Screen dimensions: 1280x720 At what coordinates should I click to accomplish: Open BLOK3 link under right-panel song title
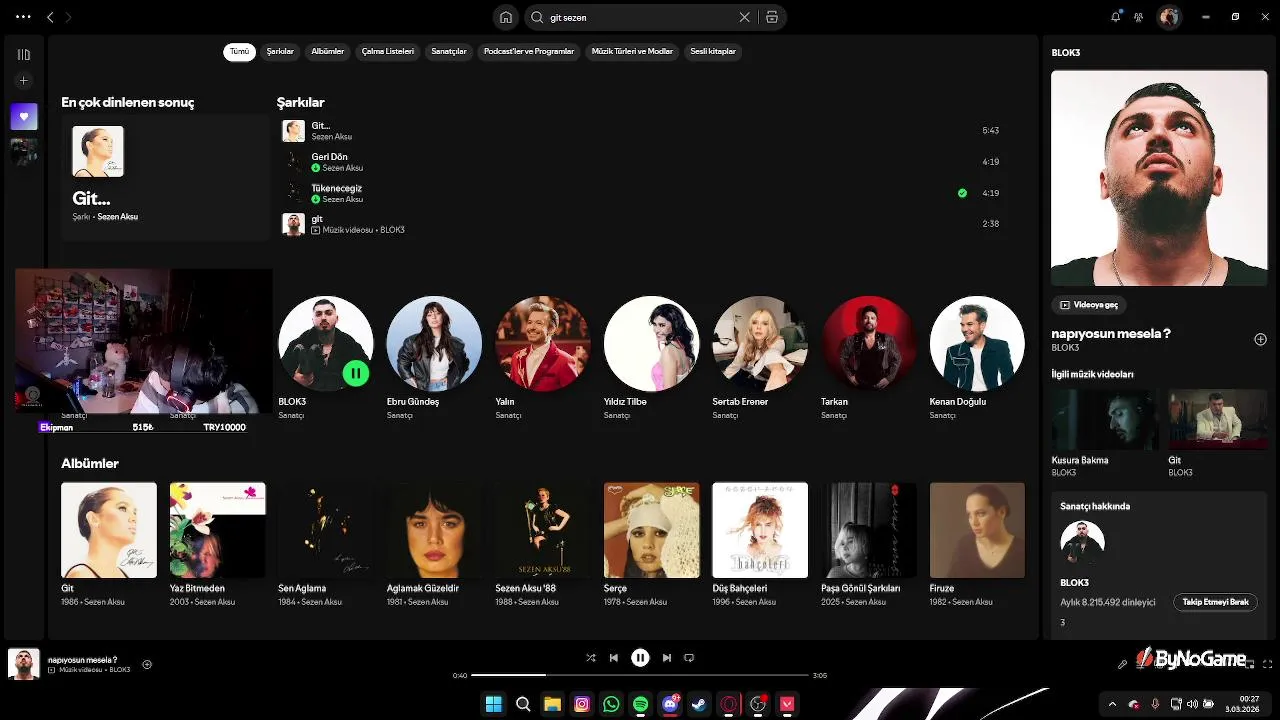tap(1065, 348)
